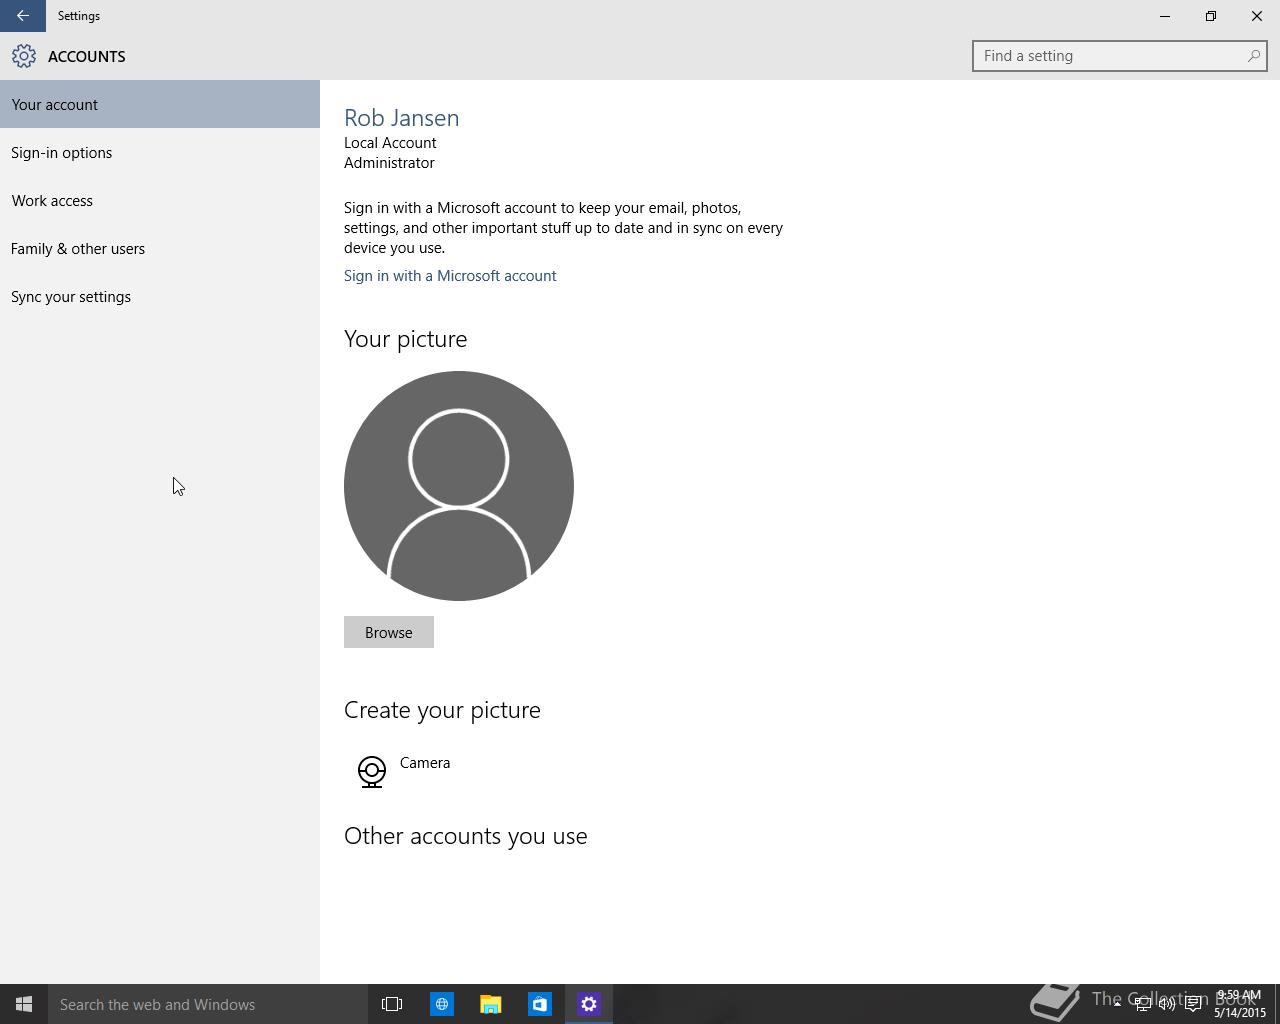Open File Explorer from the taskbar
This screenshot has width=1280, height=1024.
point(490,1004)
